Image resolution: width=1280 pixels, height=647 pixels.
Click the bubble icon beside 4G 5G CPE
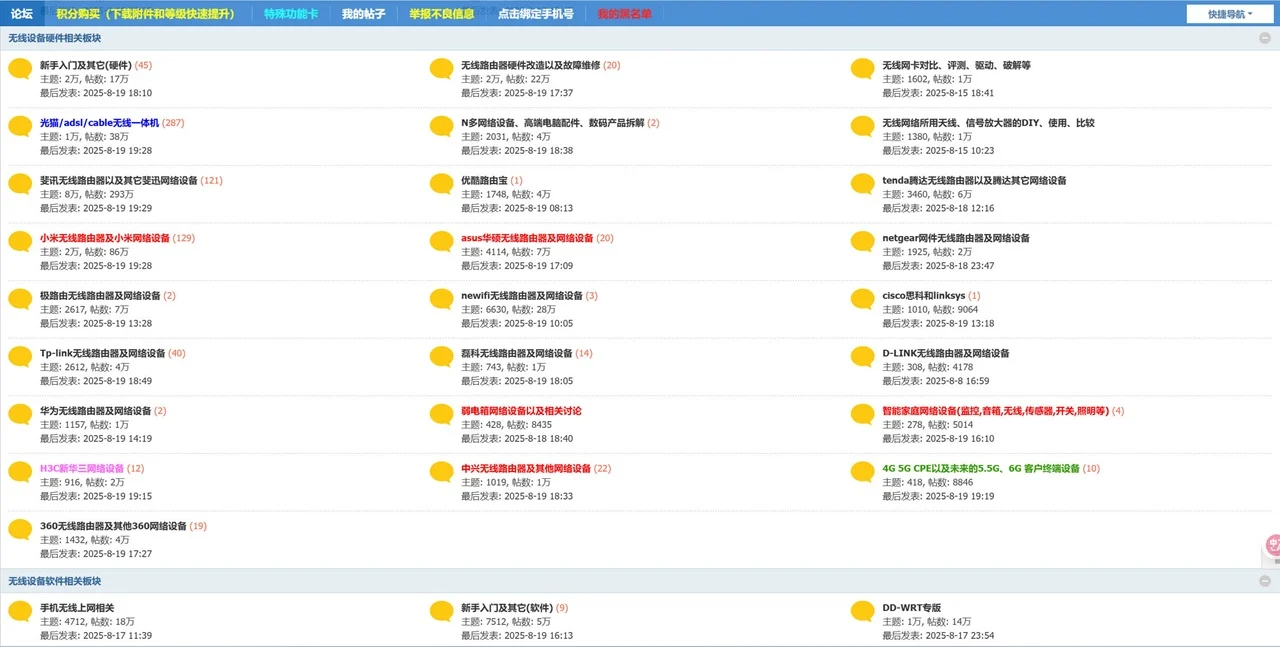tap(863, 472)
